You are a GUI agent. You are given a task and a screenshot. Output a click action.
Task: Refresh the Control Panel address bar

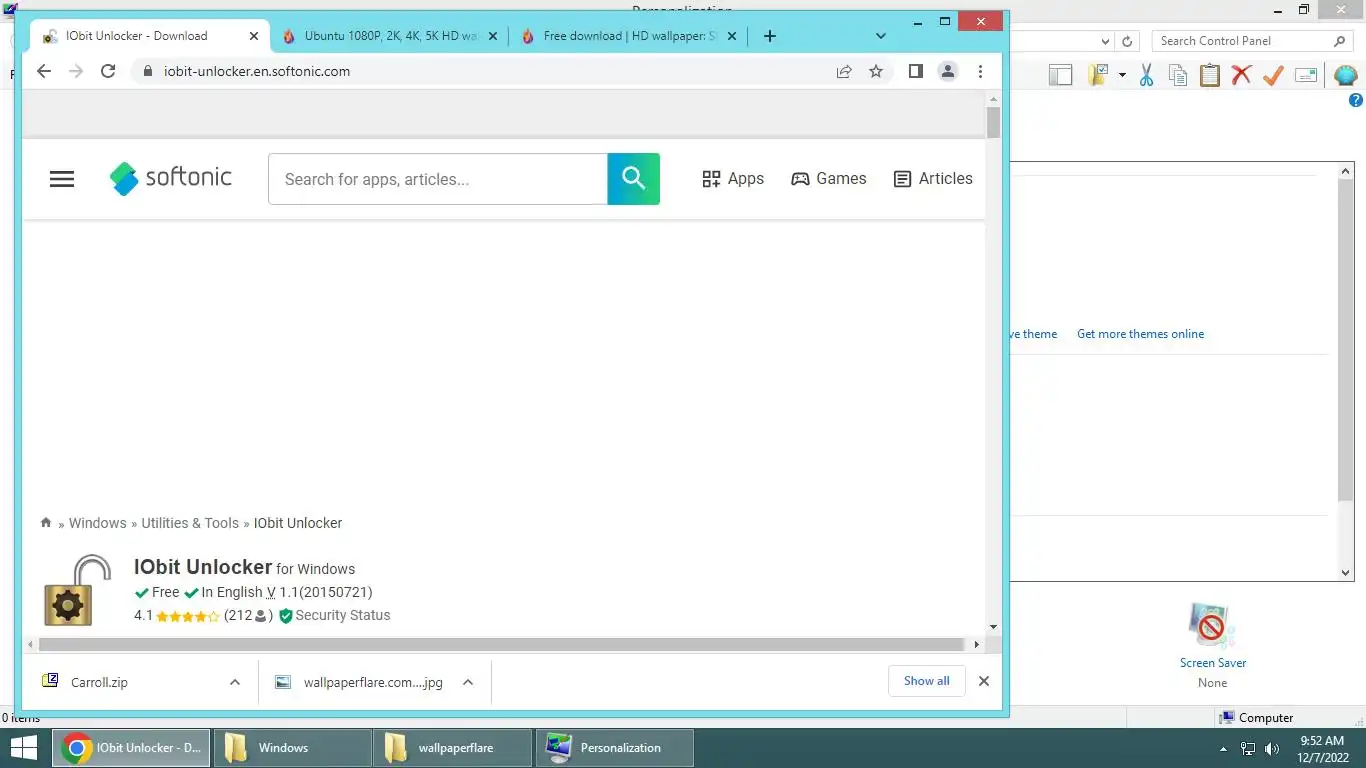(x=1127, y=41)
